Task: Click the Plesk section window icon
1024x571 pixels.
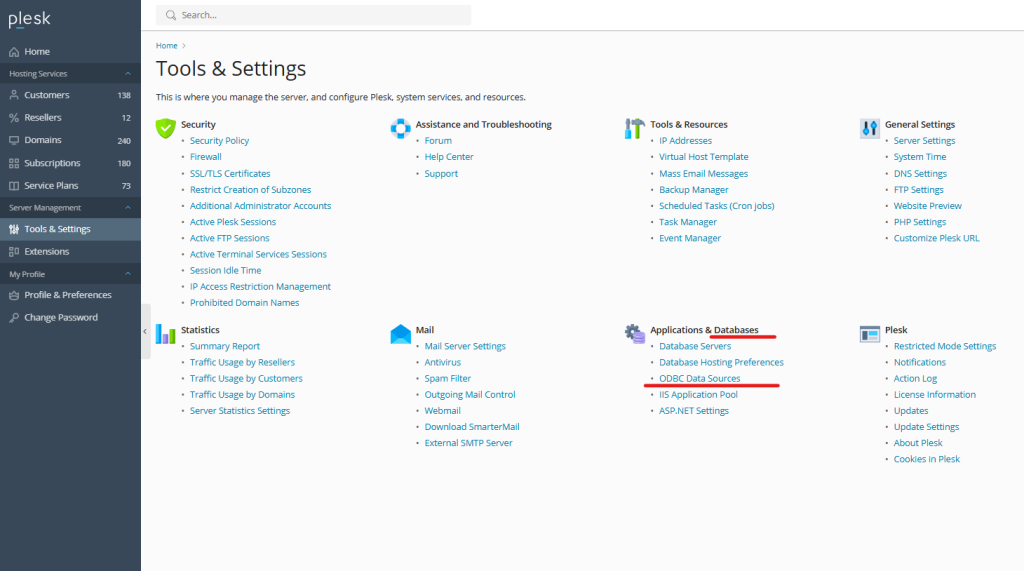Action: click(x=870, y=334)
